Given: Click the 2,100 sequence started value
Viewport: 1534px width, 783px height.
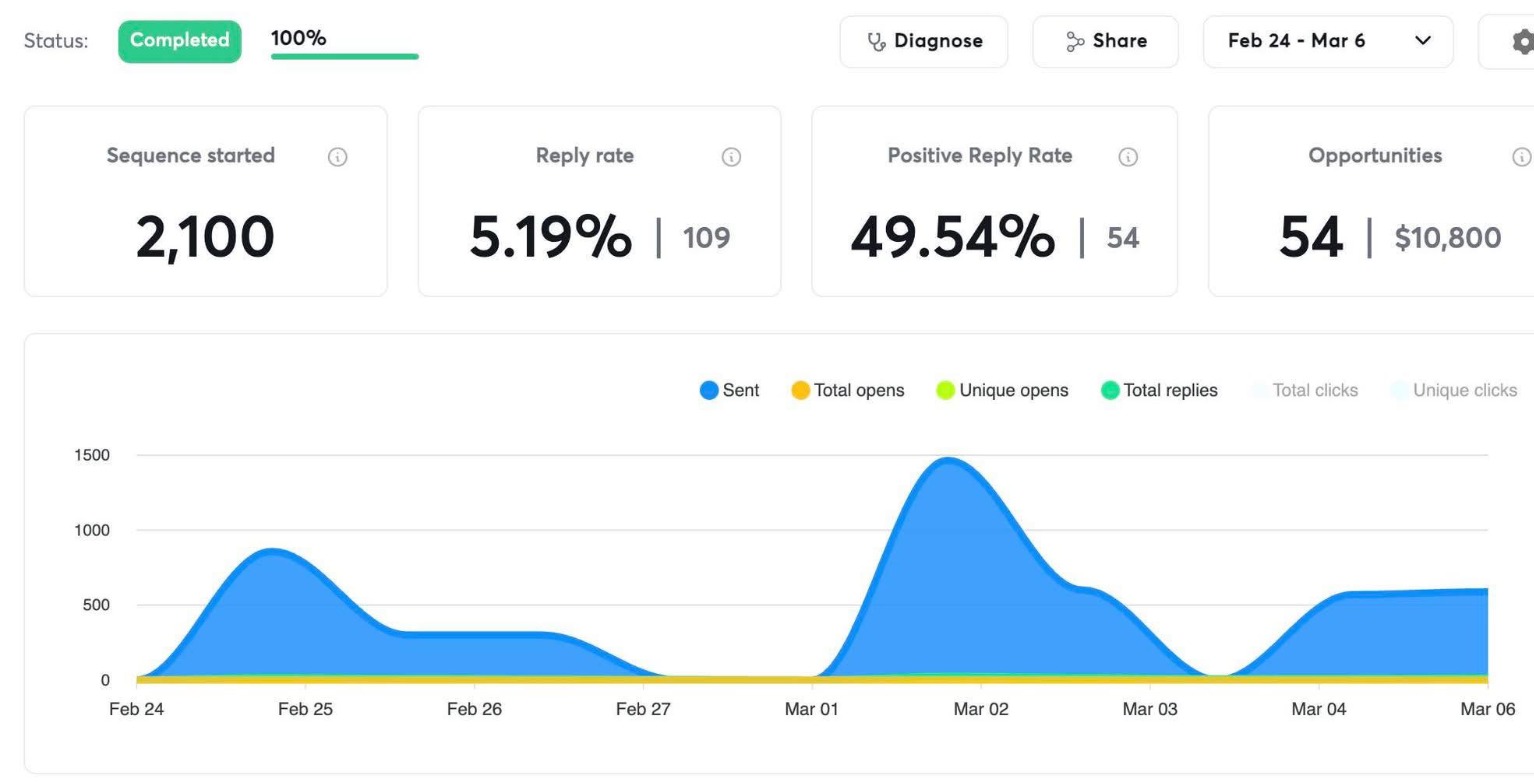Looking at the screenshot, I should pyautogui.click(x=205, y=237).
